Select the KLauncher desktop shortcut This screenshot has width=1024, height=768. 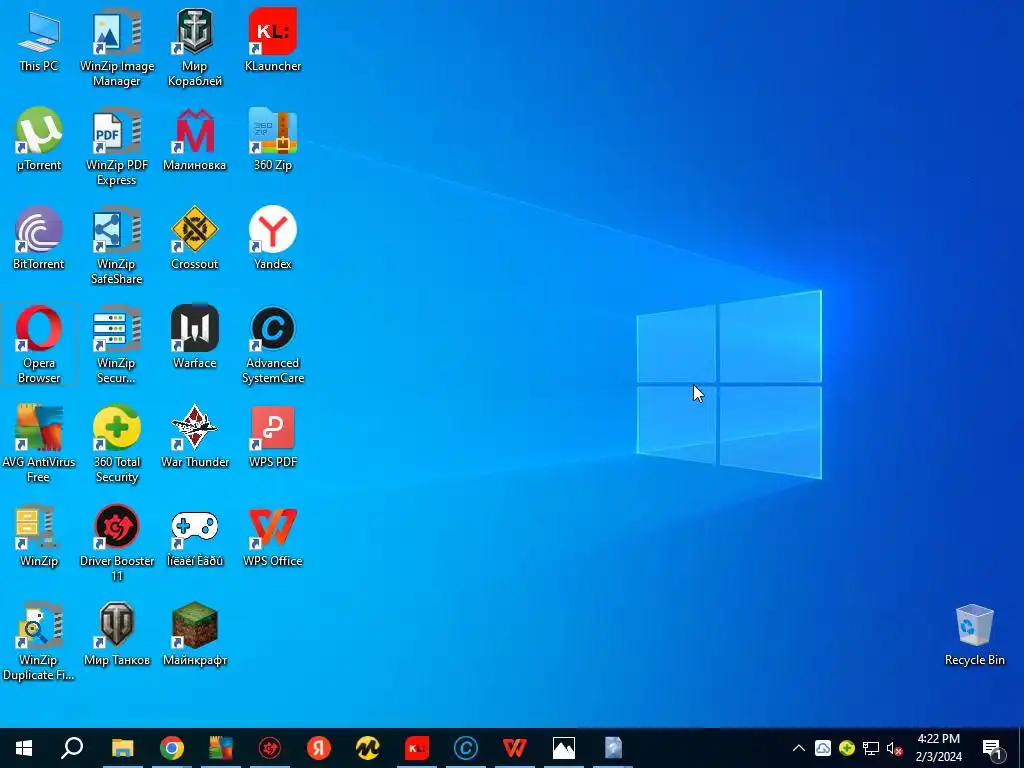273,40
